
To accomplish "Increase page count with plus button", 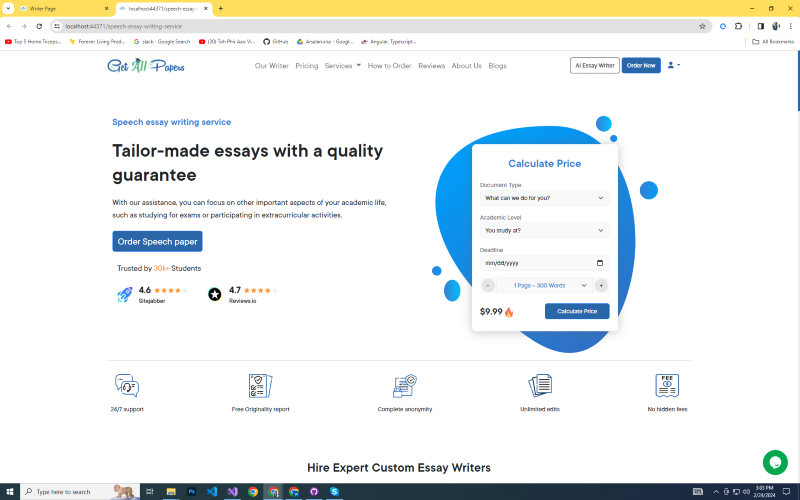I will tap(601, 285).
